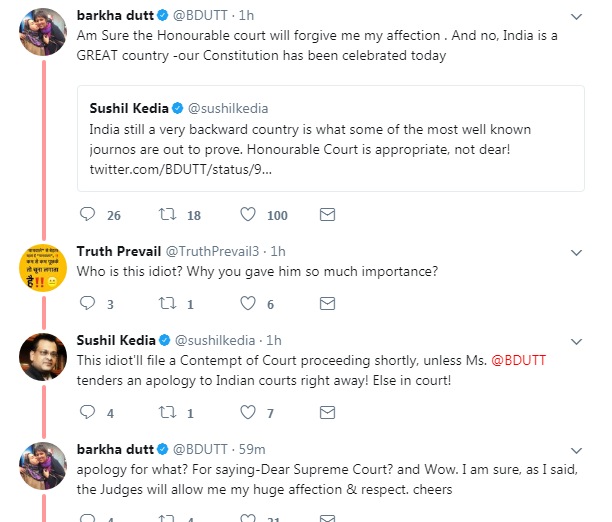Image resolution: width=612 pixels, height=522 pixels.
Task: Retweet Sushil Kedia's Contempt of Court tweet
Action: (x=168, y=412)
